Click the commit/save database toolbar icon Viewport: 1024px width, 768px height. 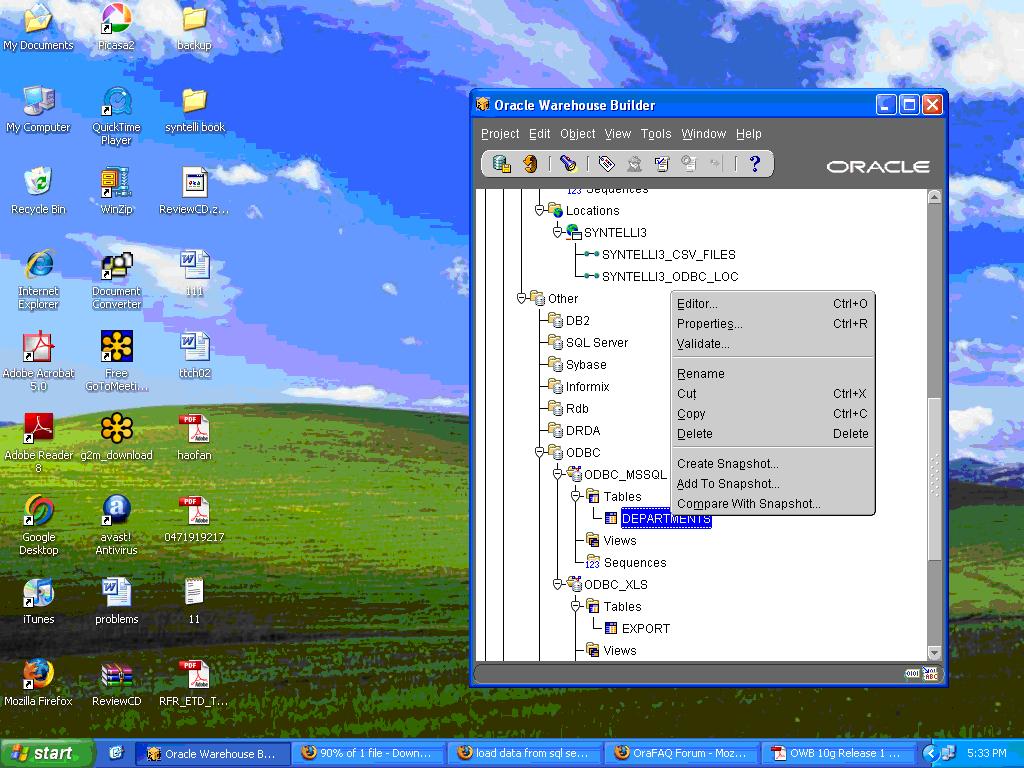(502, 164)
